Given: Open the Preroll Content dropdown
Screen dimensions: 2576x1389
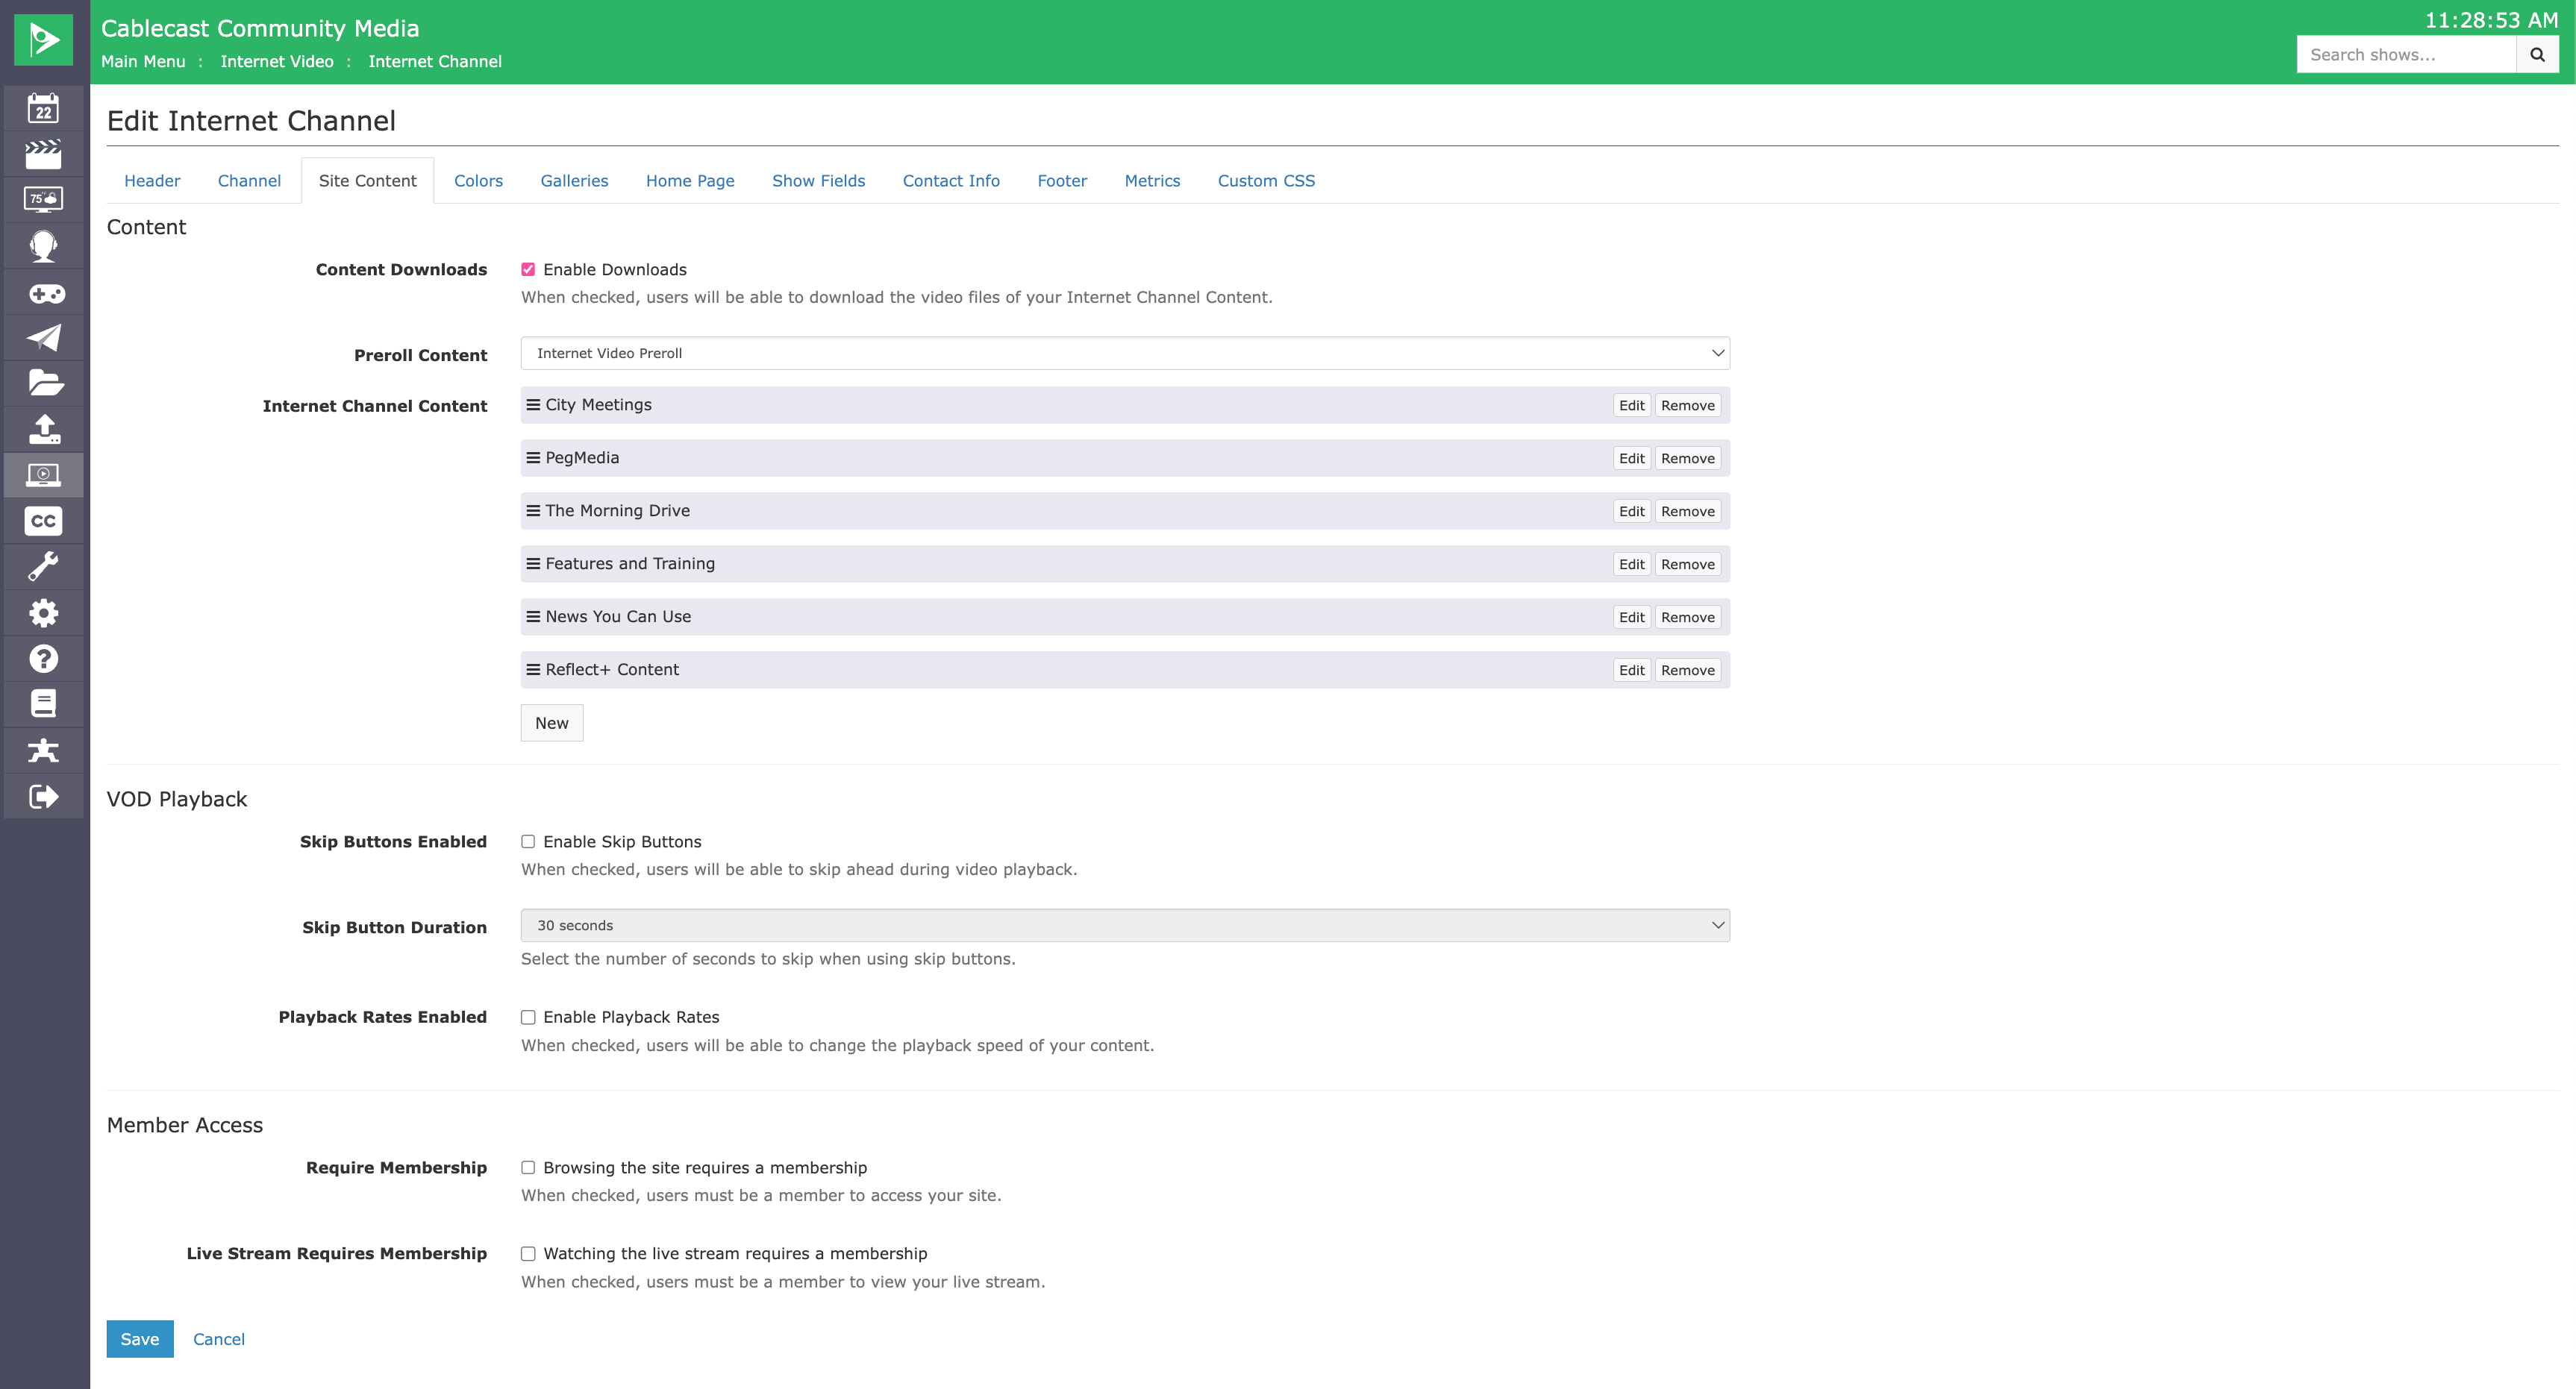Looking at the screenshot, I should (1125, 353).
